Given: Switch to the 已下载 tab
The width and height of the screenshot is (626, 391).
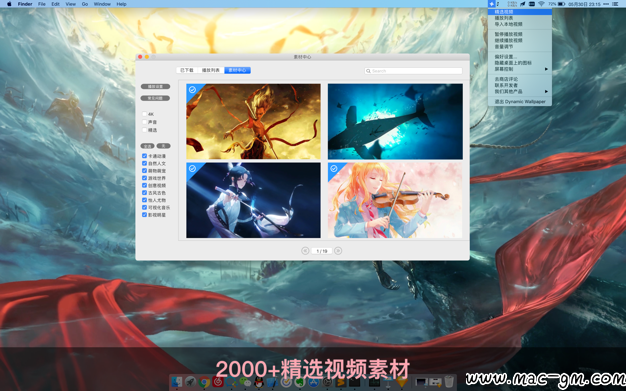Looking at the screenshot, I should (x=187, y=70).
